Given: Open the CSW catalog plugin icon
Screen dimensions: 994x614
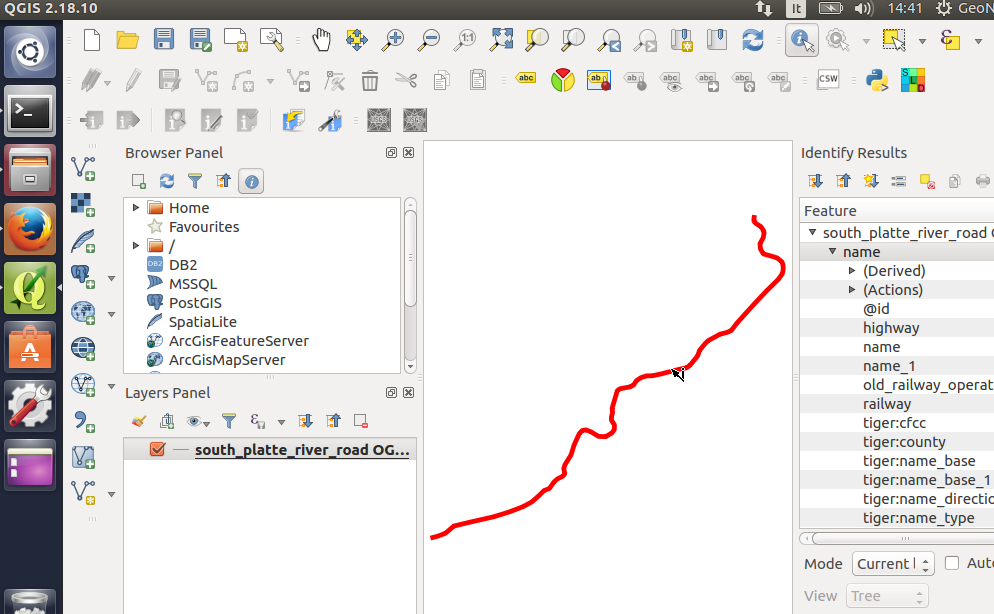Looking at the screenshot, I should coord(828,80).
